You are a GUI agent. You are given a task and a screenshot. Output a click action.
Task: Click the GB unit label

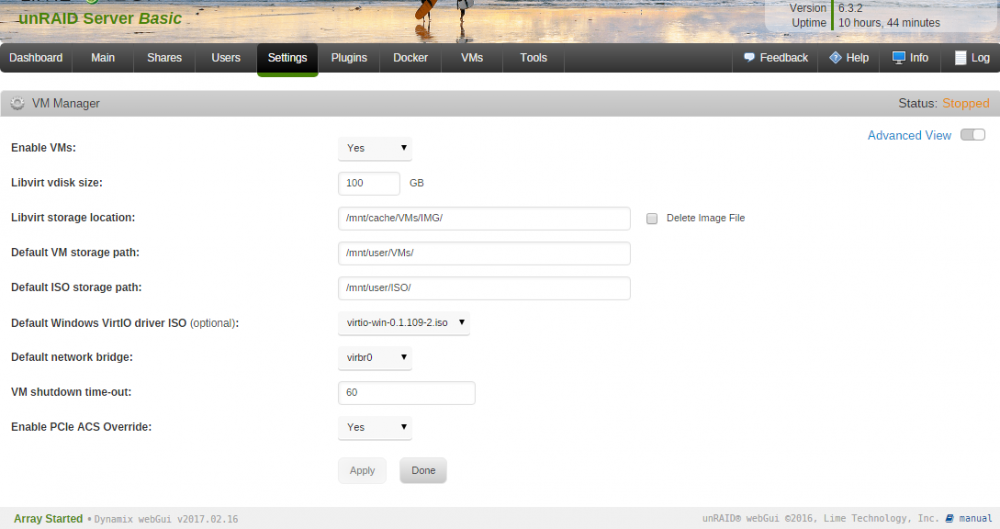[416, 183]
